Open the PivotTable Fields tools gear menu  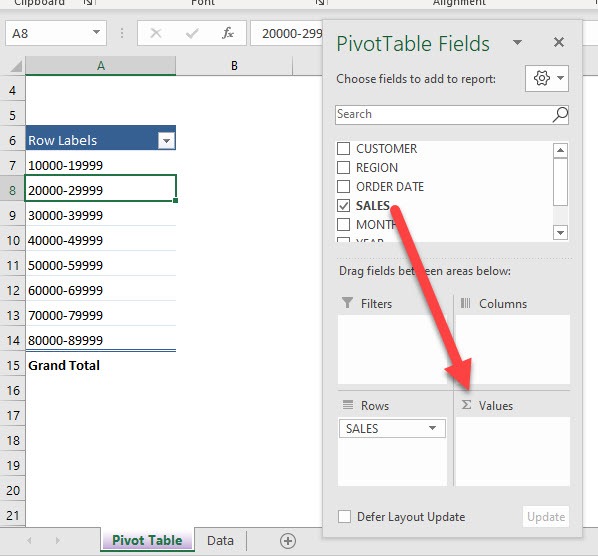547,78
